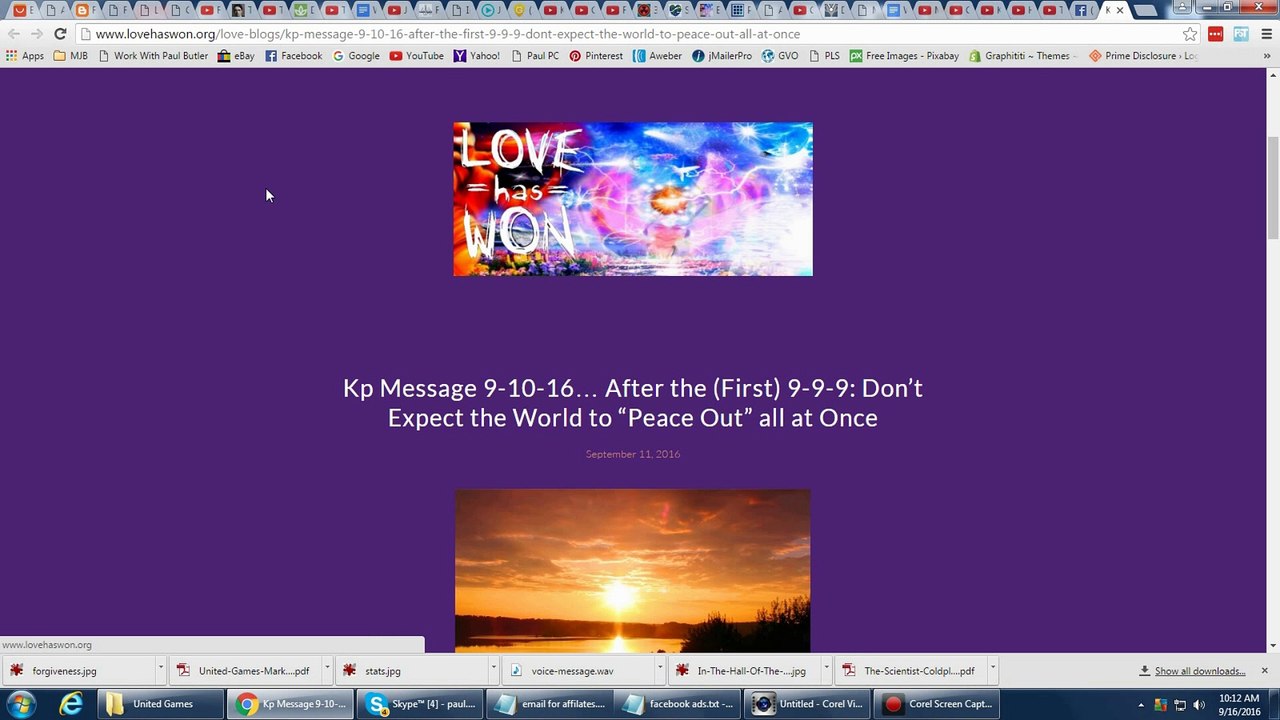
Task: Open the Aweber bookmark
Action: pos(657,56)
